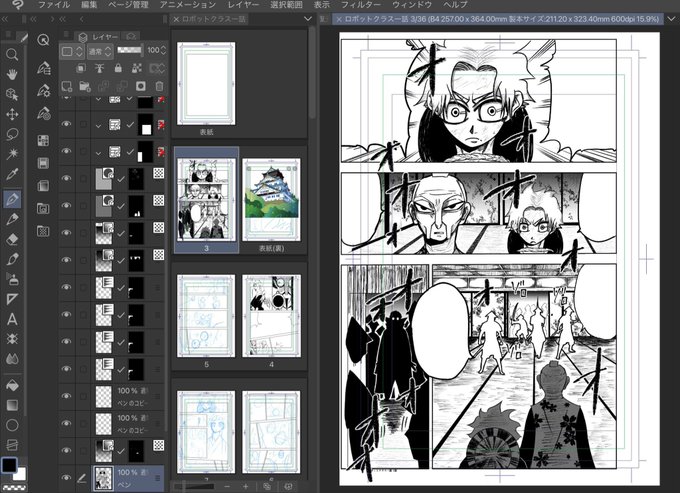Toggle lock box of folder layer with white-square mask
680x493 pixels.
click(83, 124)
